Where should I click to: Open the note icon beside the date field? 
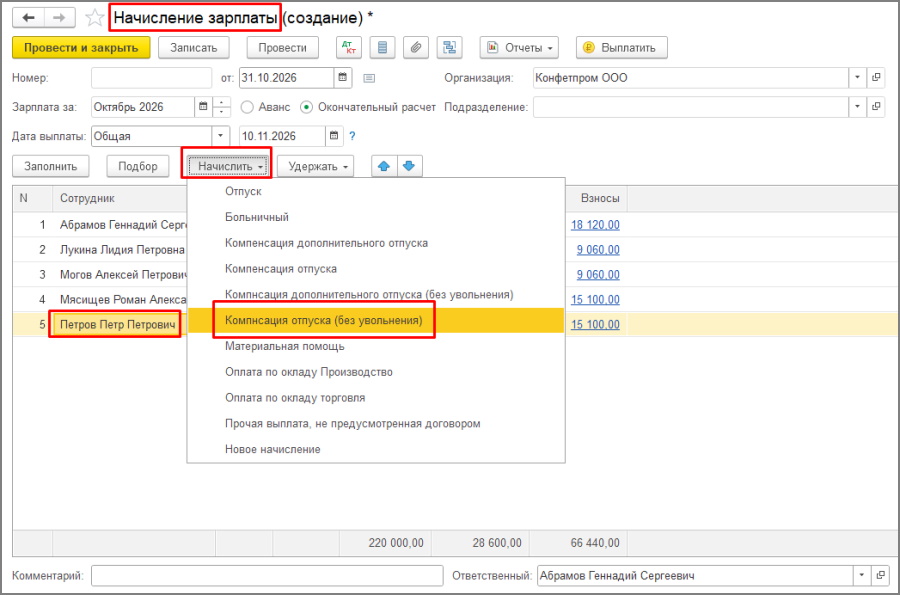coord(369,78)
